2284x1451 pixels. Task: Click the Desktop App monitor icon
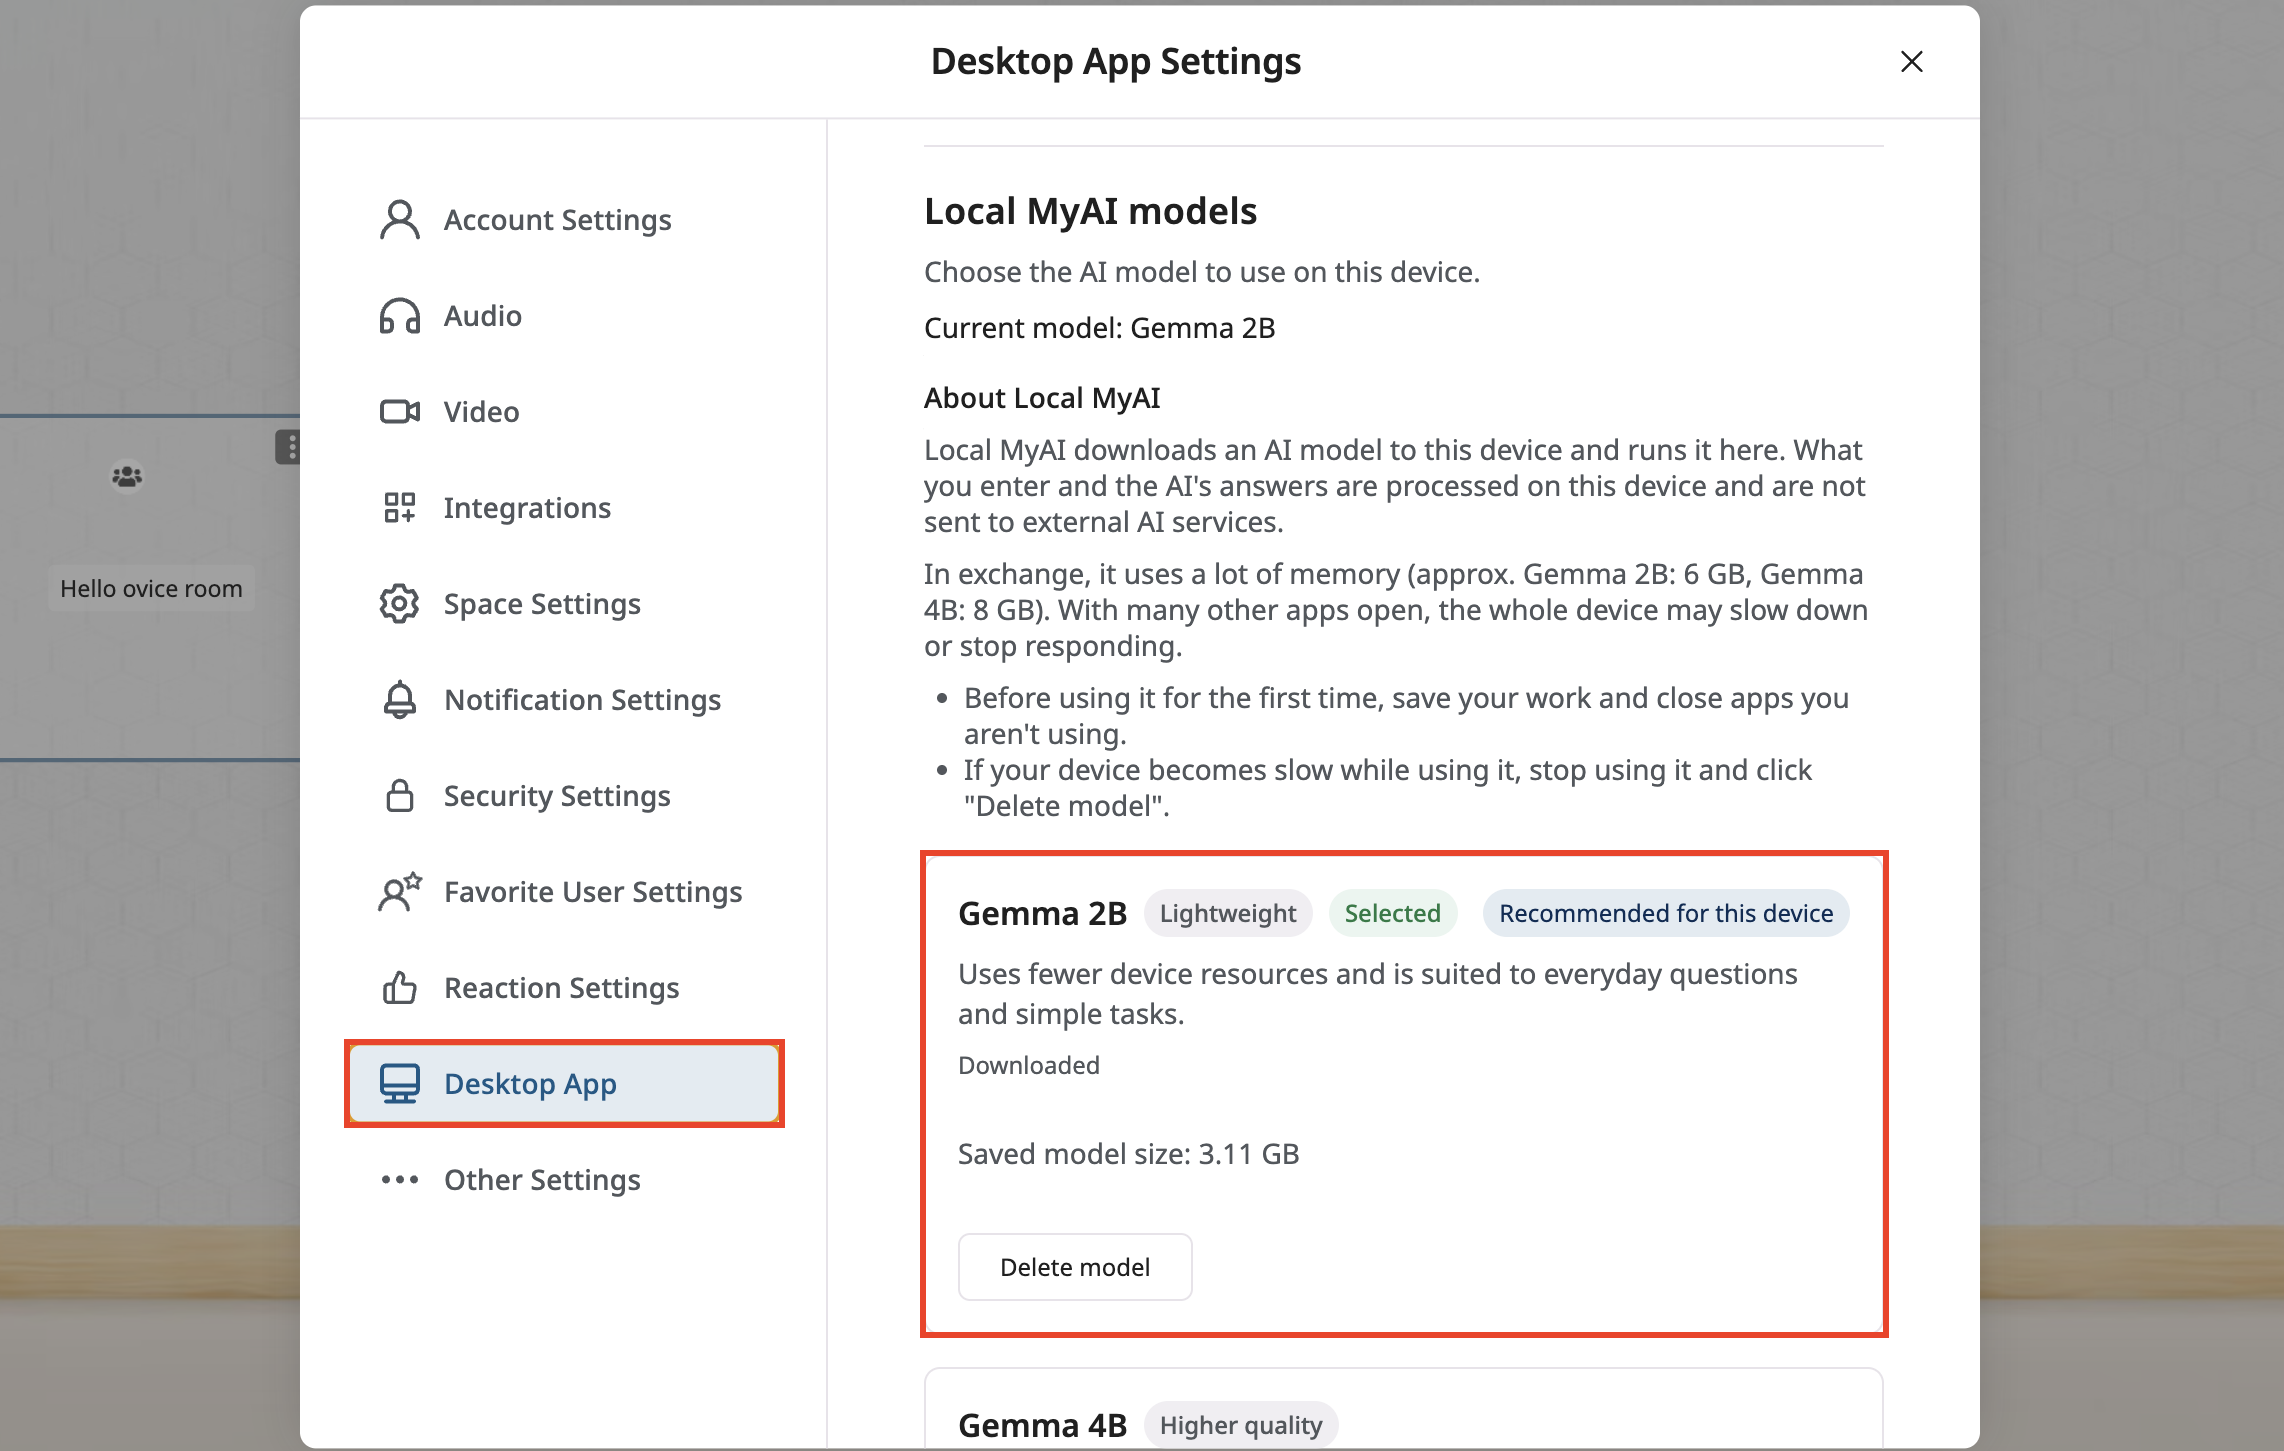(400, 1084)
